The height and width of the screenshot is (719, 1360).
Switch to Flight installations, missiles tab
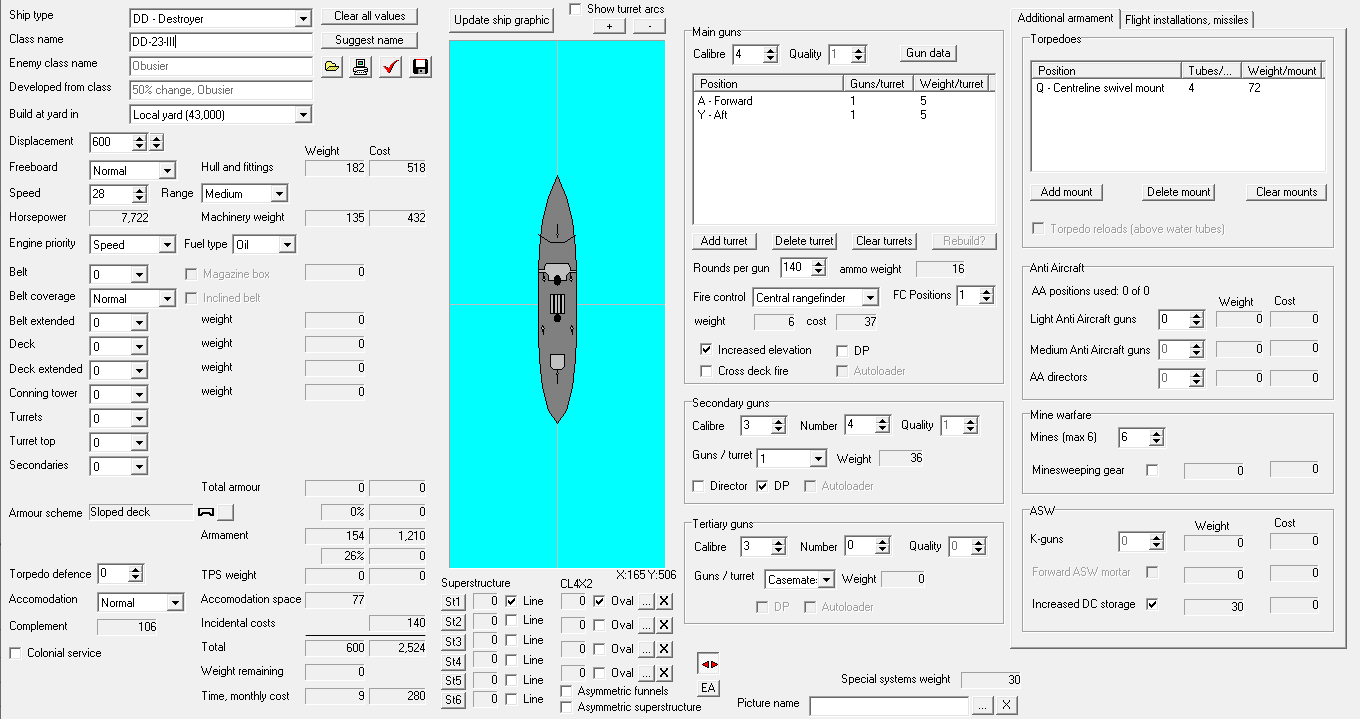point(1186,19)
